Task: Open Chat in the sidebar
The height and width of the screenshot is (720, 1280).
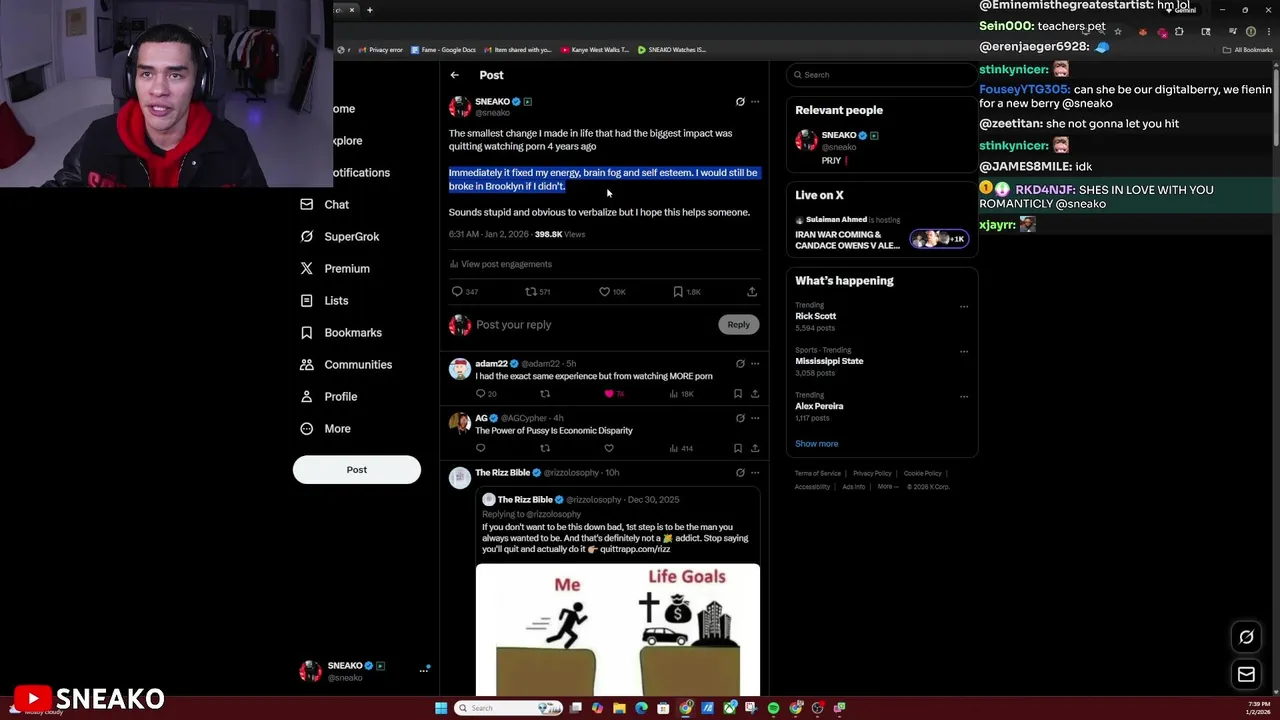Action: (x=325, y=204)
